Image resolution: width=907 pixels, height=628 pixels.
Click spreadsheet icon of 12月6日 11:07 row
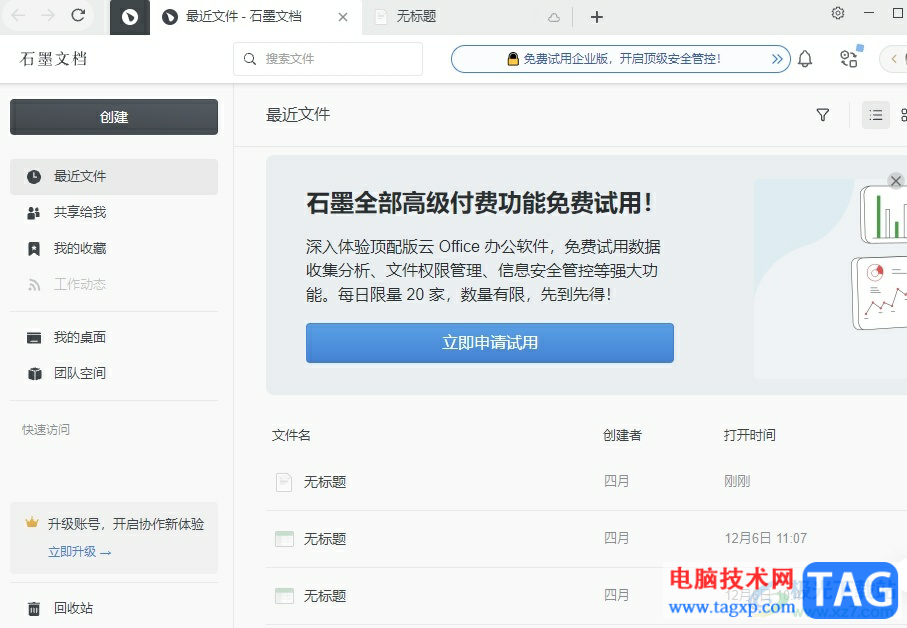click(x=284, y=539)
